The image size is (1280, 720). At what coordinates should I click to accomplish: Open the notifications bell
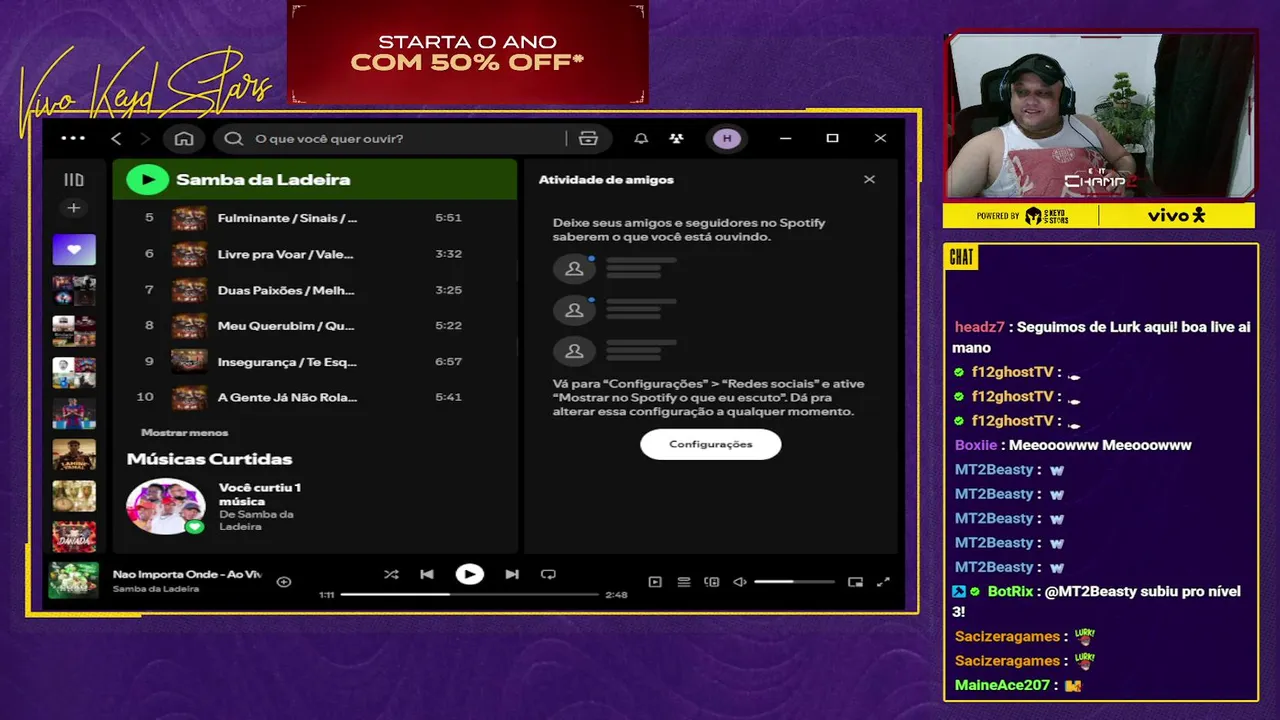click(x=641, y=138)
